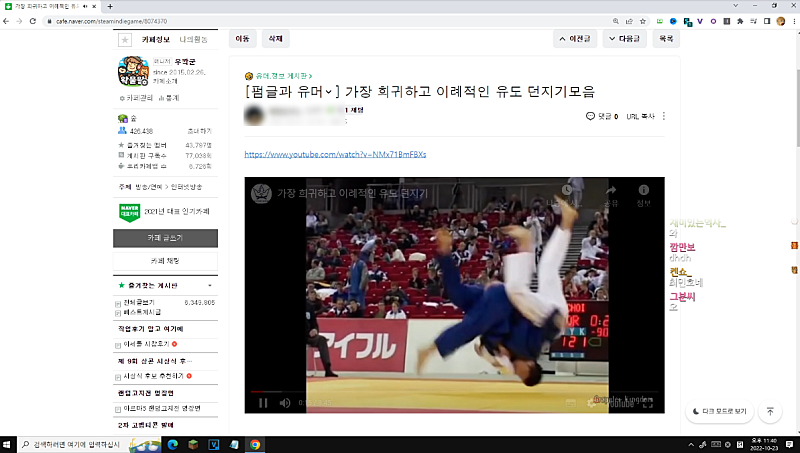Click the zoom magnifier in address bar
800x453 pixels.
click(x=616, y=21)
